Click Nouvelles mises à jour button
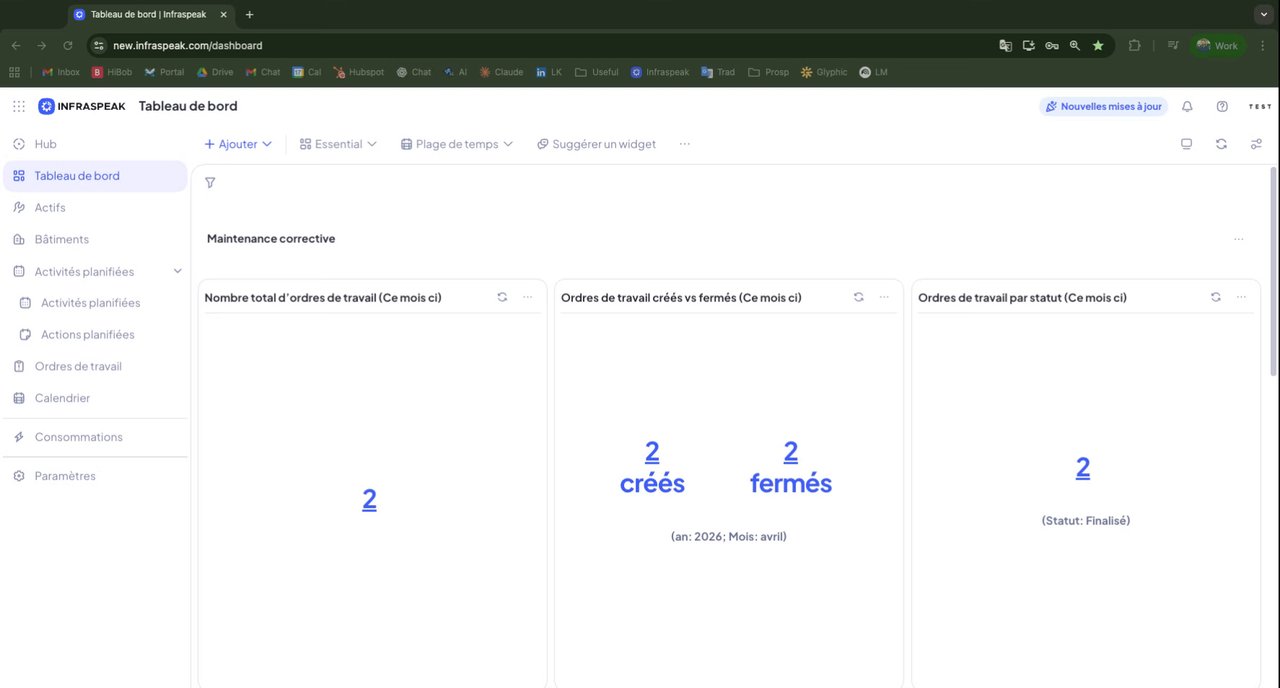1280x688 pixels. 1104,106
